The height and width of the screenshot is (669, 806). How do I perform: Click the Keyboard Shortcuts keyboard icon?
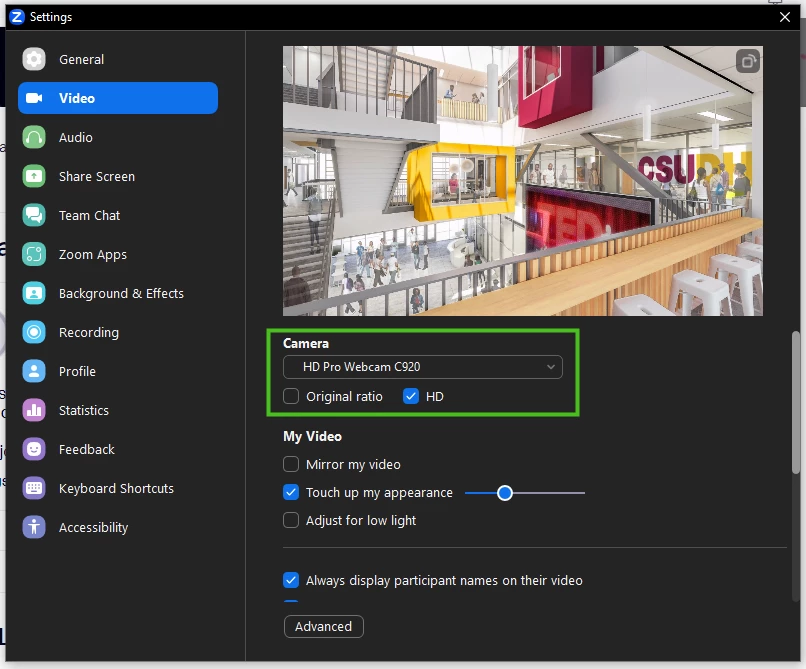(34, 488)
